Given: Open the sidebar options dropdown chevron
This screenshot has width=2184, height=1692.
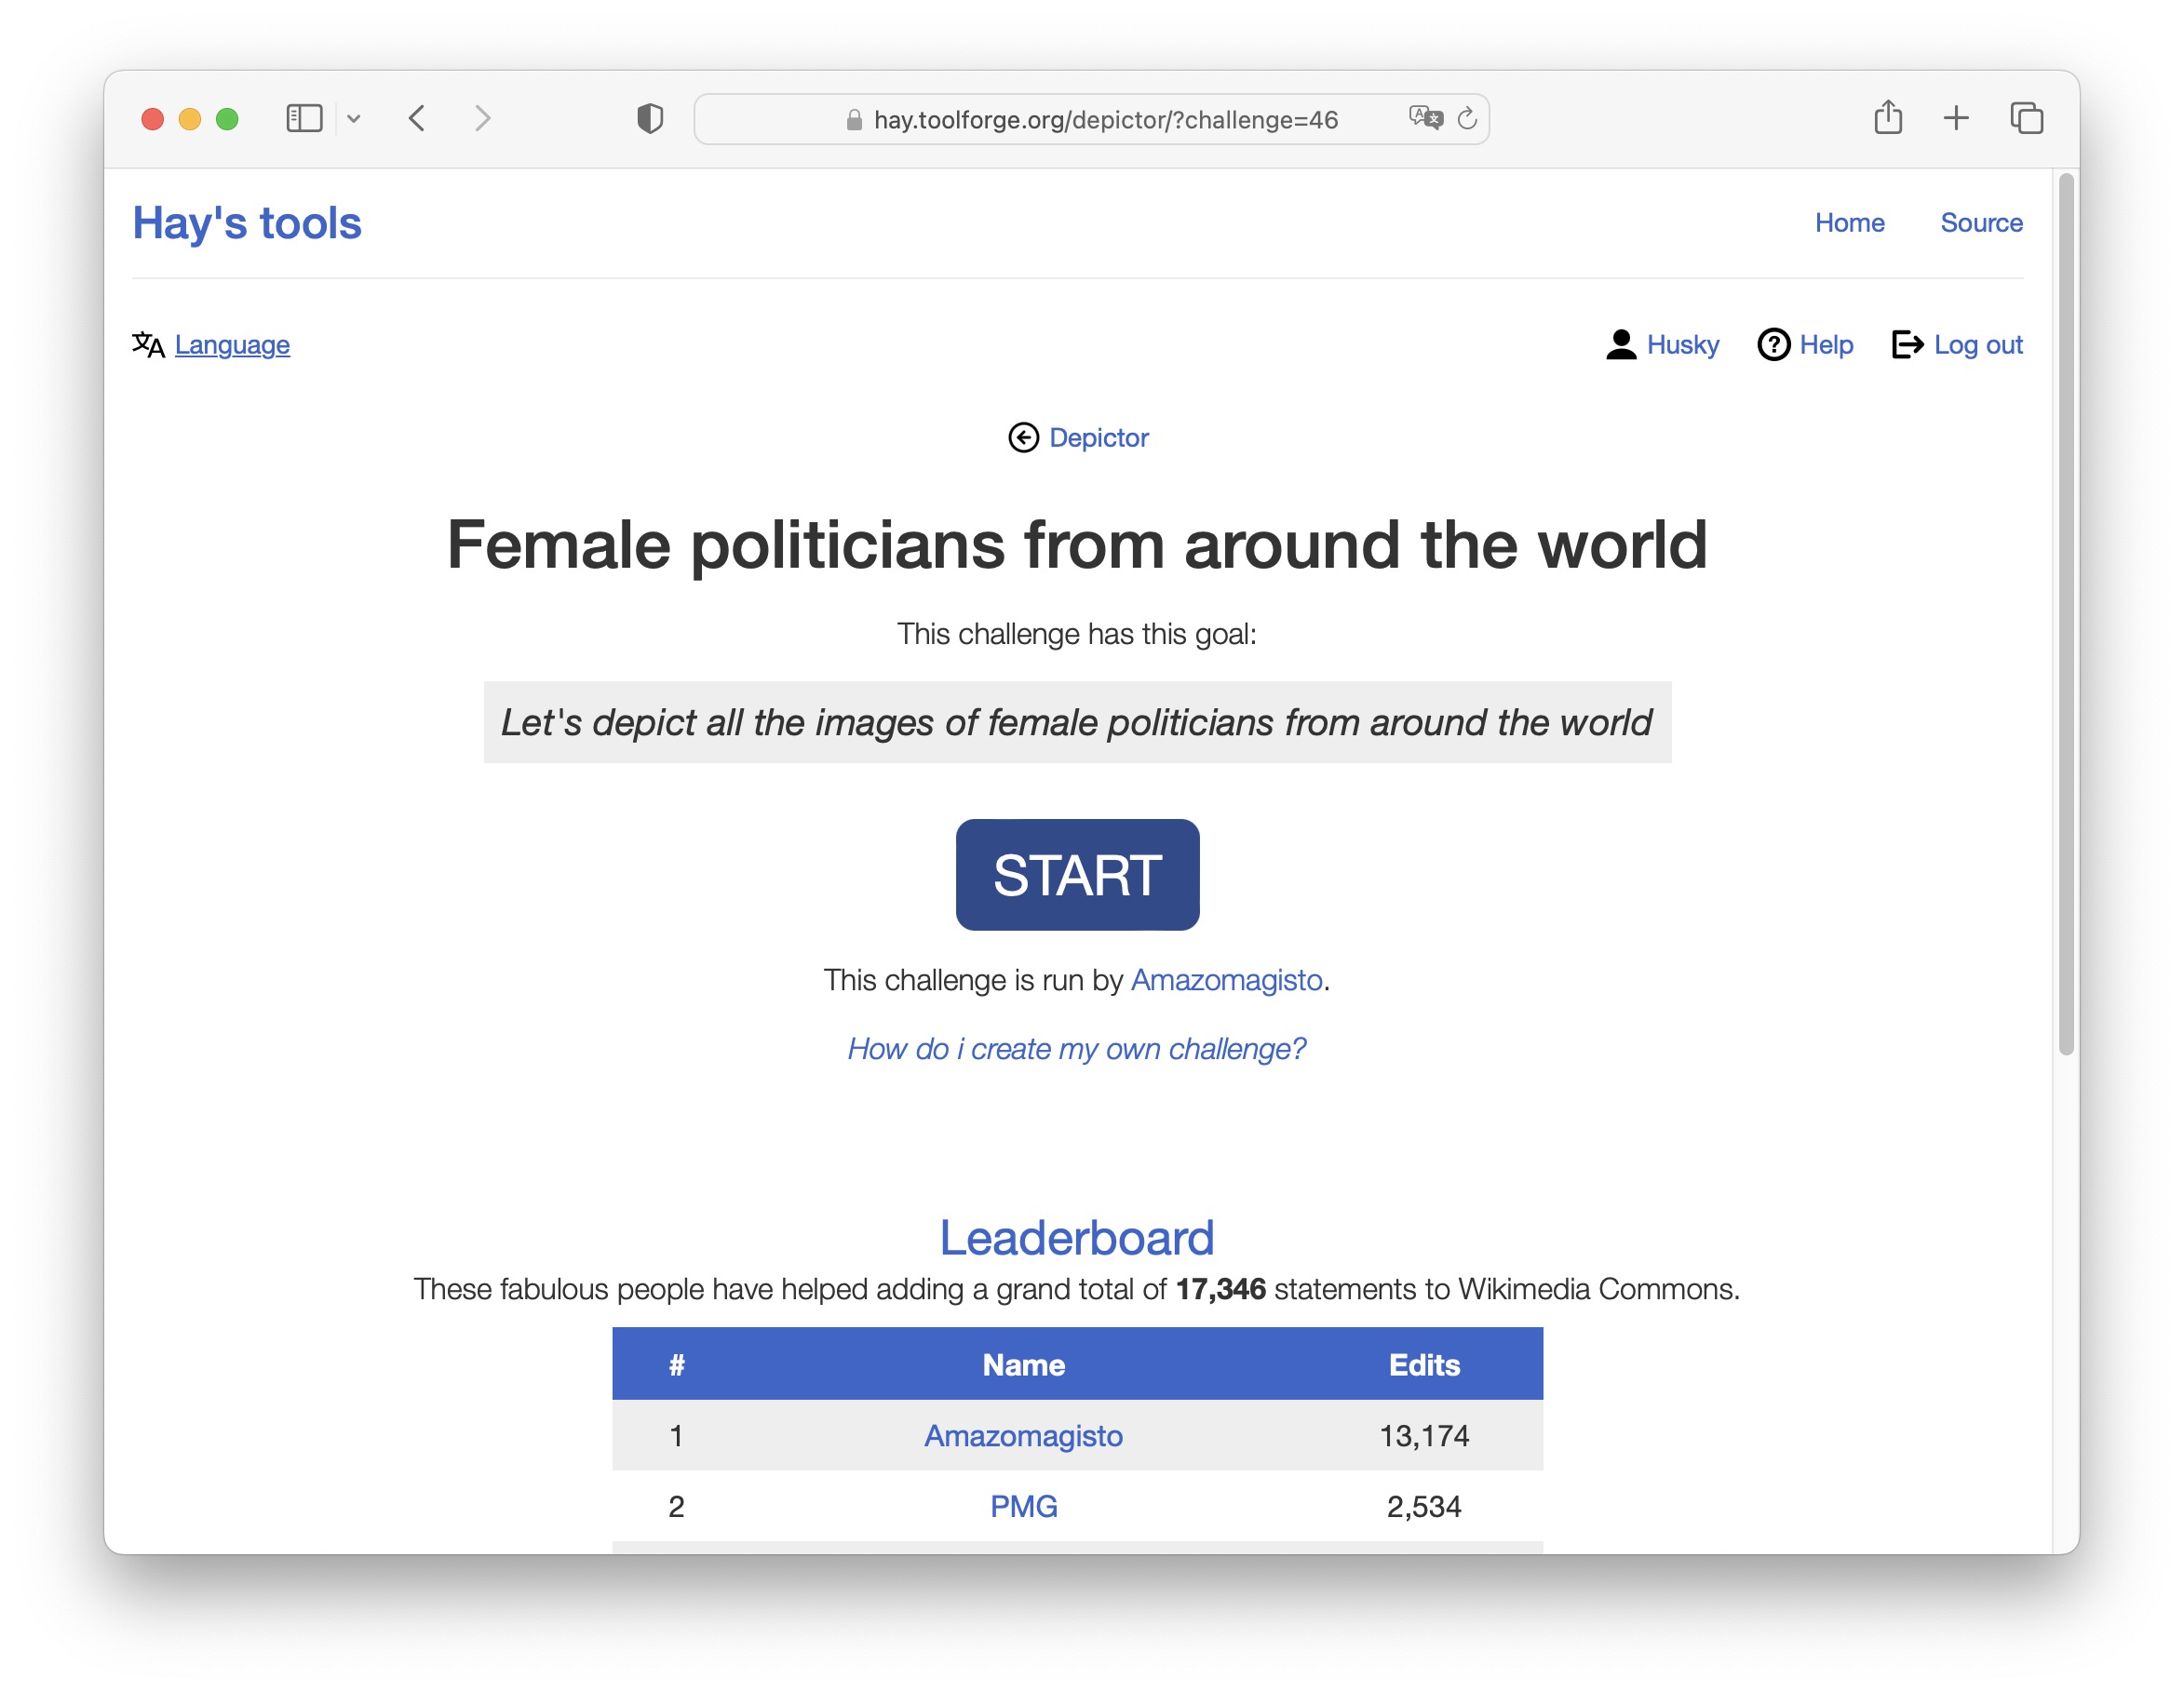Looking at the screenshot, I should (x=354, y=119).
